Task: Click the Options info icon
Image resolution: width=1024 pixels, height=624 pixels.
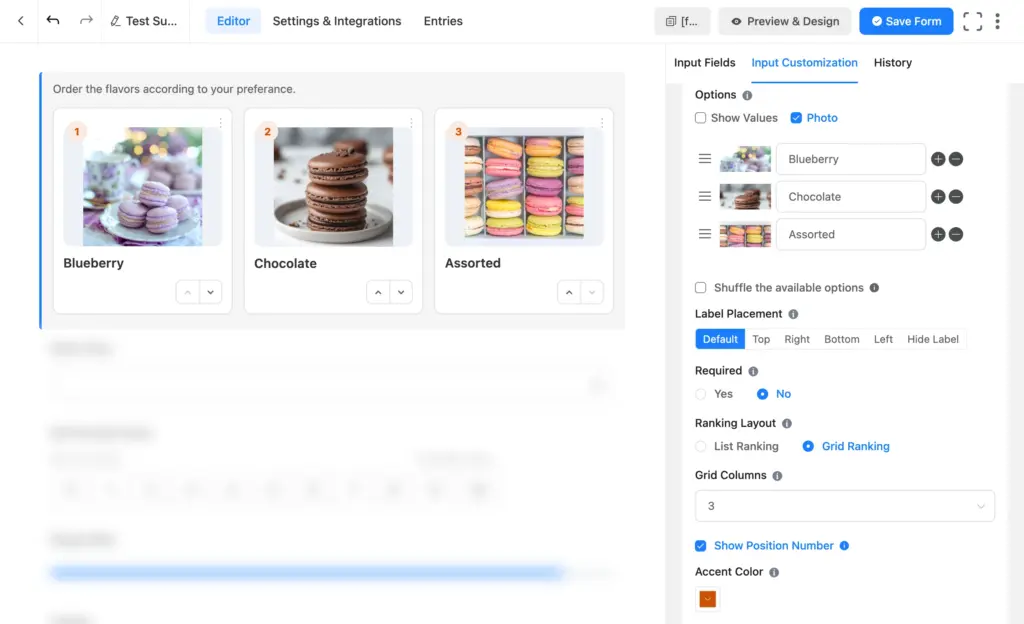Action: (747, 95)
